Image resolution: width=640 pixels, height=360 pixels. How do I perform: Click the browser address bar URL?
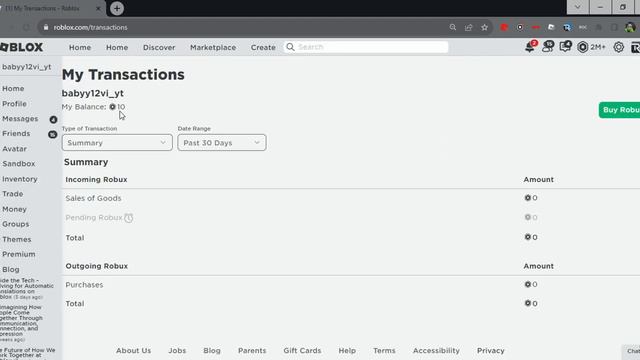pos(91,27)
